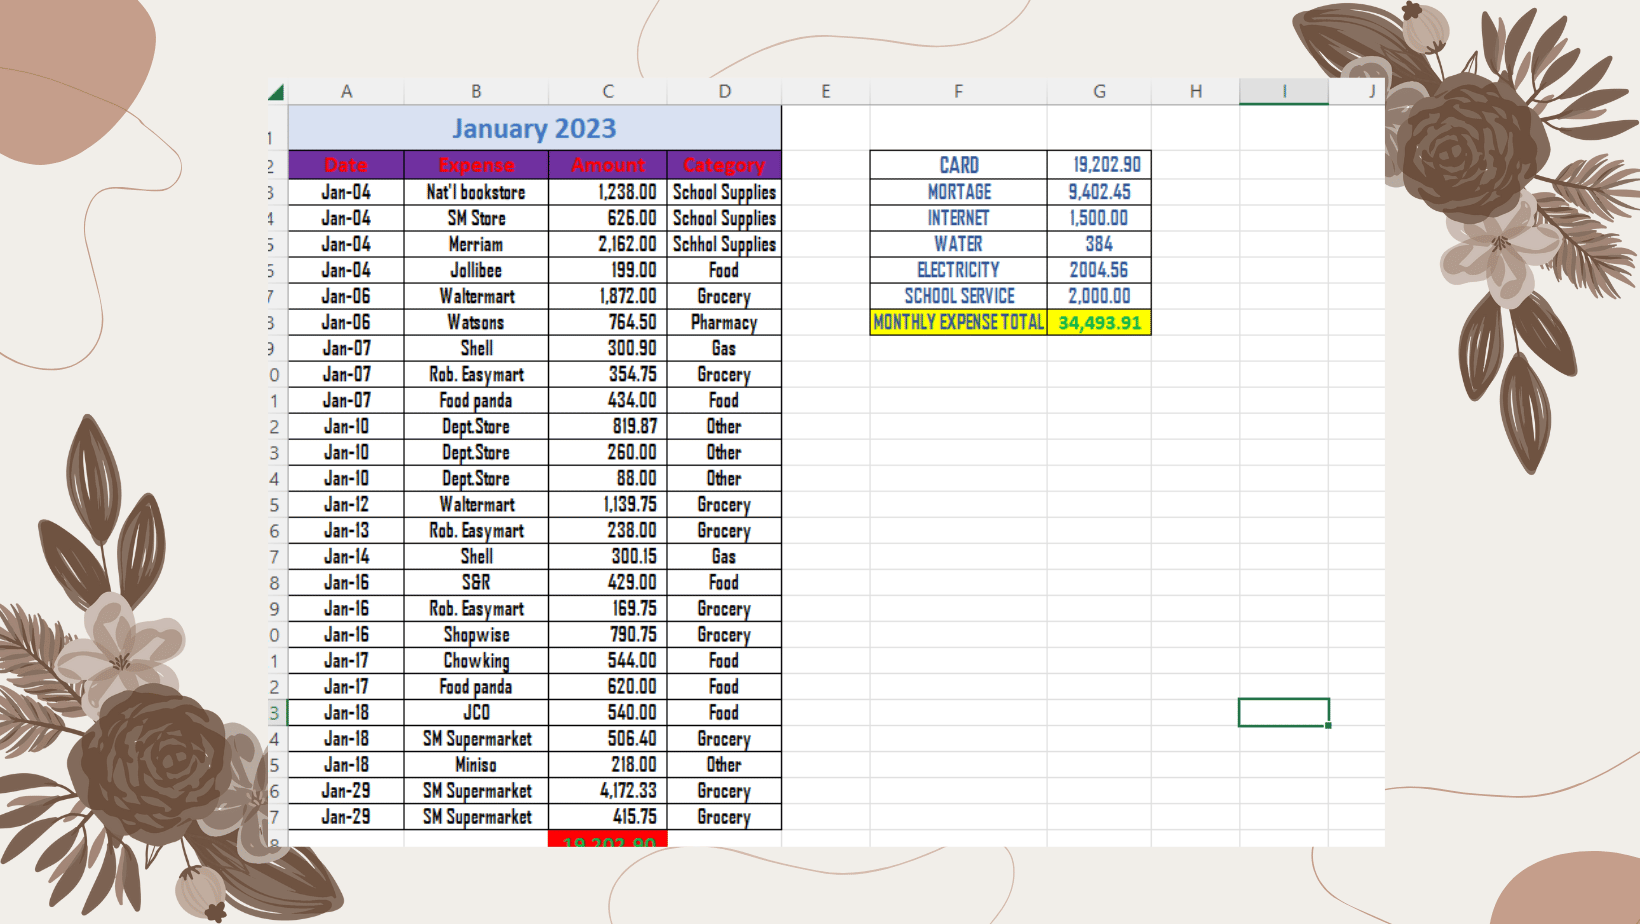This screenshot has width=1640, height=924.
Task: Select amount cell 1,872.00
Action: (x=608, y=296)
